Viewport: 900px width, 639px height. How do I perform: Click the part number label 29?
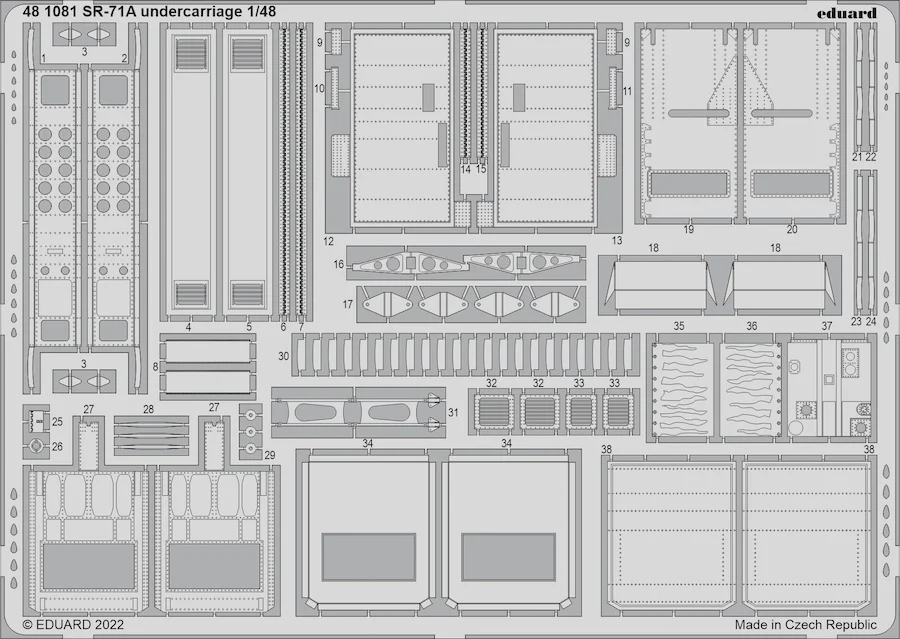270,455
